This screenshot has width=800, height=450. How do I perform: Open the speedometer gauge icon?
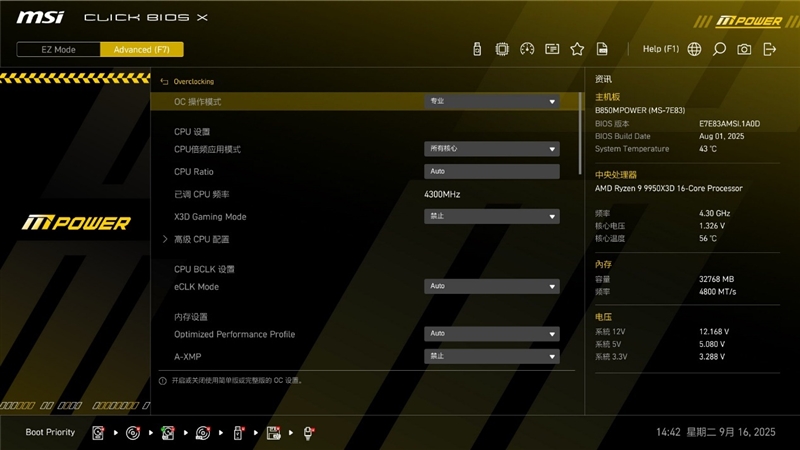(x=527, y=49)
